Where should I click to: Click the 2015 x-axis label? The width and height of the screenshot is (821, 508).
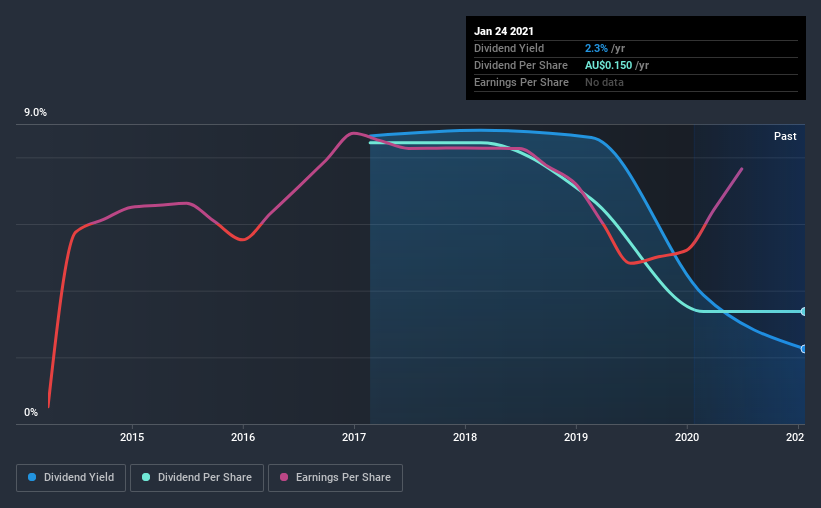(132, 437)
